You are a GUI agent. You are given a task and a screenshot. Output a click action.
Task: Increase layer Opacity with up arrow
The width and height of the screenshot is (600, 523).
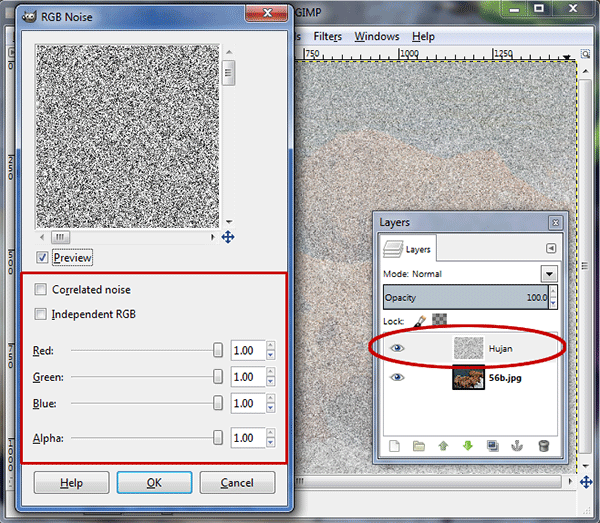(553, 293)
